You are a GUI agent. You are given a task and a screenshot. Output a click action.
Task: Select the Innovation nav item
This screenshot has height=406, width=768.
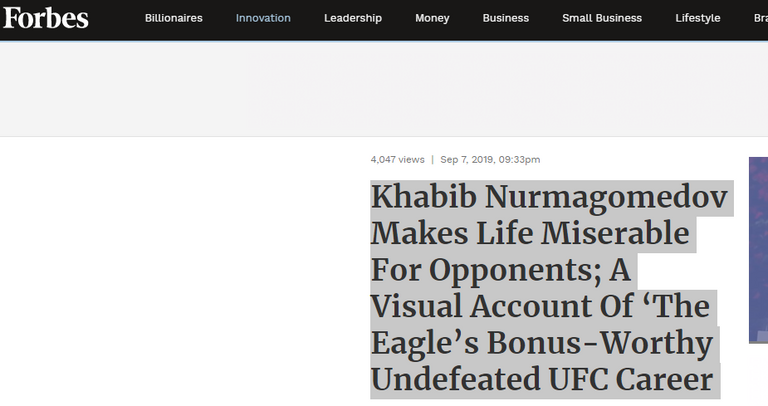click(263, 18)
